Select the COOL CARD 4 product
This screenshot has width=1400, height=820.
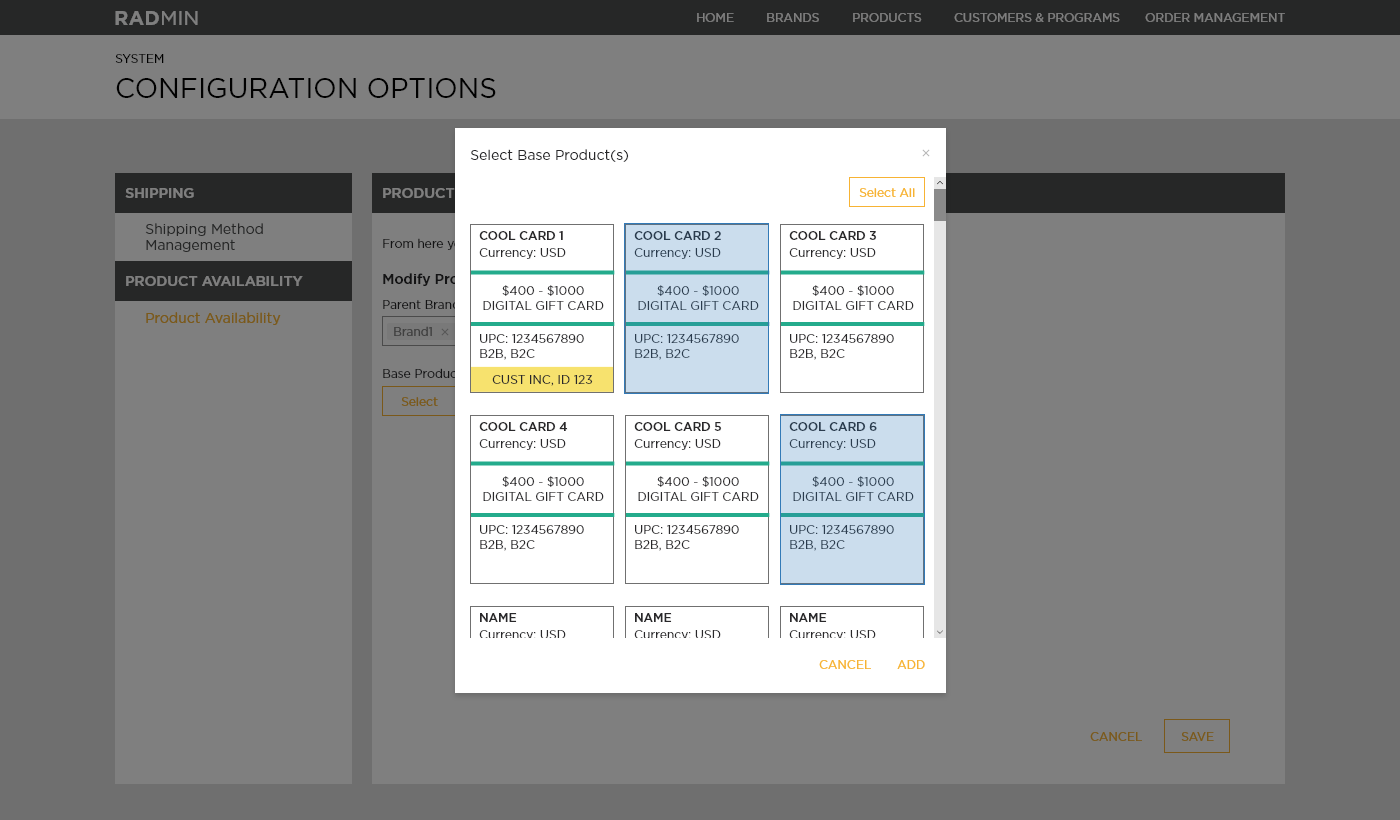(x=541, y=498)
